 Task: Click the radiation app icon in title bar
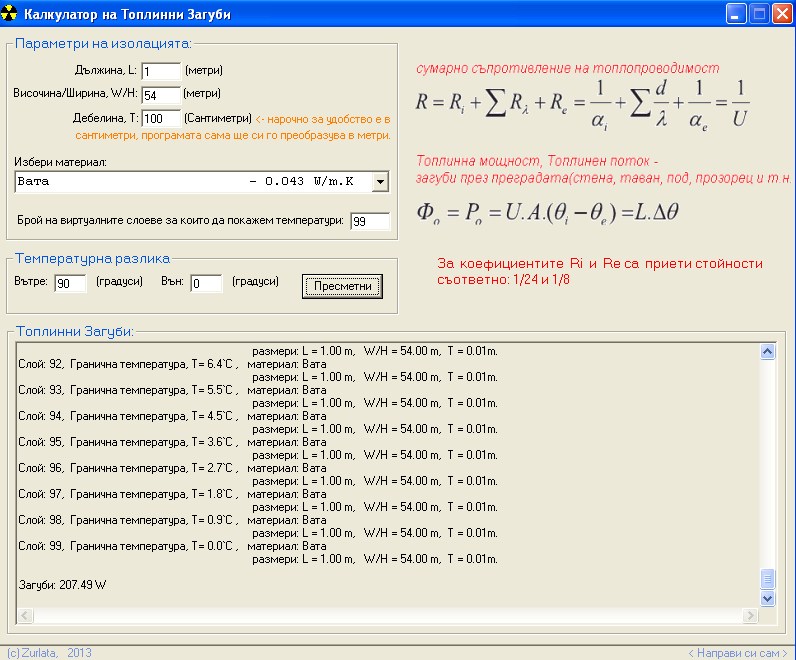tap(10, 14)
